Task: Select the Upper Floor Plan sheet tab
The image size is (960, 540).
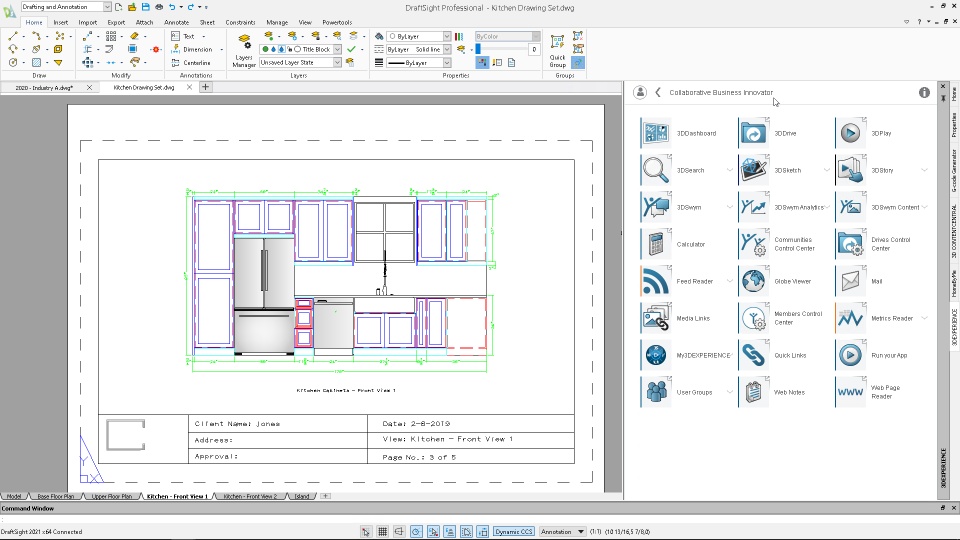Action: click(x=111, y=496)
